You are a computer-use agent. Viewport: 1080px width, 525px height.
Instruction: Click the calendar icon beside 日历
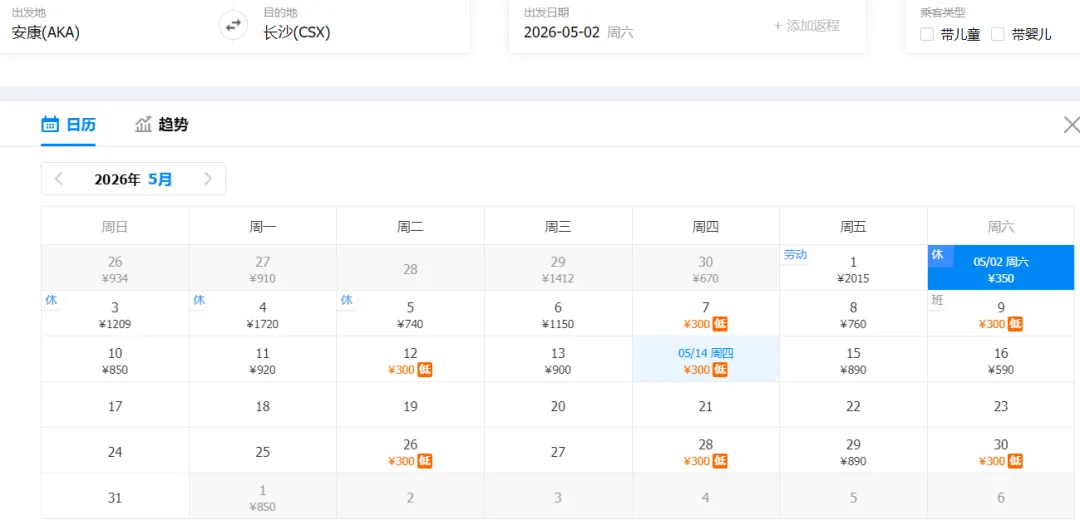pyautogui.click(x=50, y=124)
